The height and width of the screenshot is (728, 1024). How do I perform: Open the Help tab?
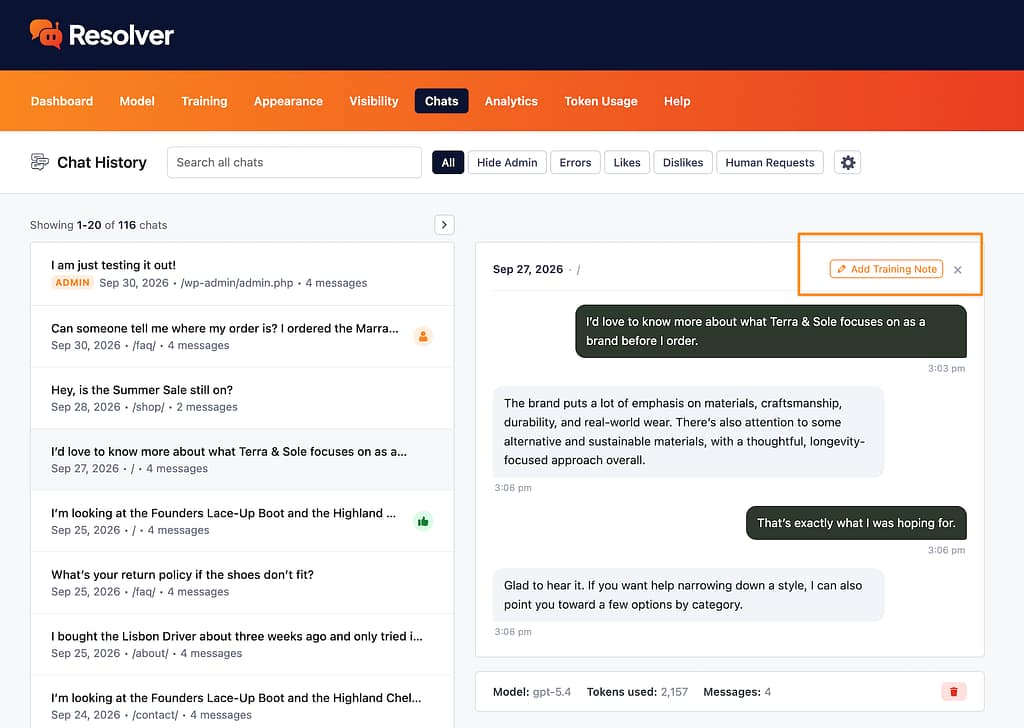(x=677, y=101)
